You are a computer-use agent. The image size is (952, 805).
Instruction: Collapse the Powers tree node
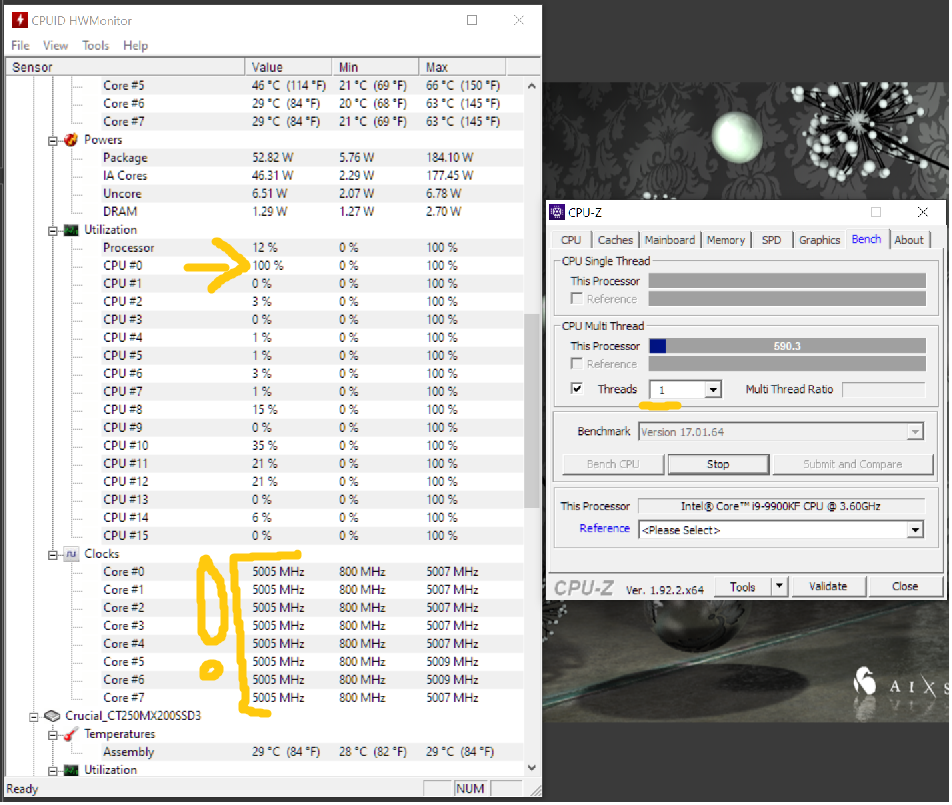pyautogui.click(x=53, y=141)
